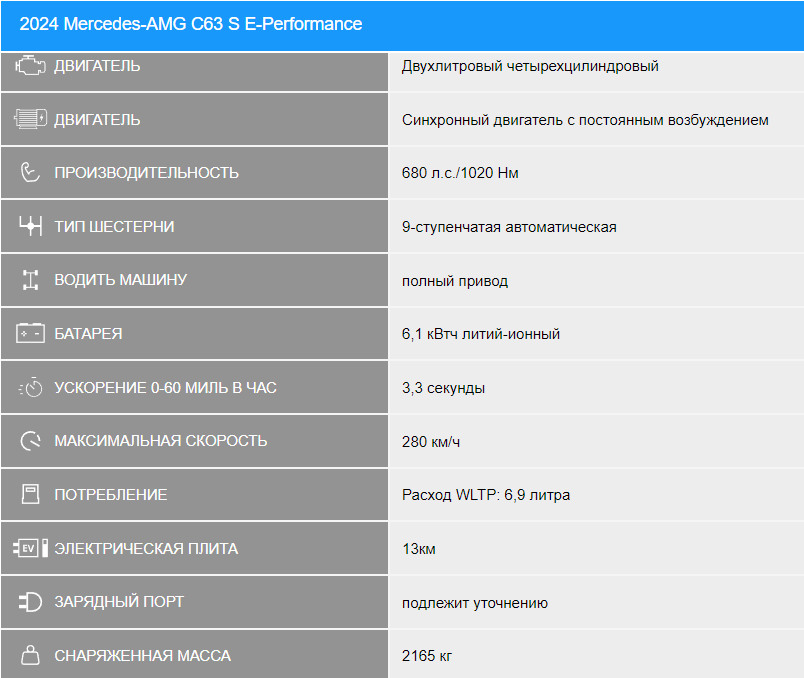Click the performance icon beside ПРОИЗВОДИТЕЛЬНОСТЬ

[30, 172]
